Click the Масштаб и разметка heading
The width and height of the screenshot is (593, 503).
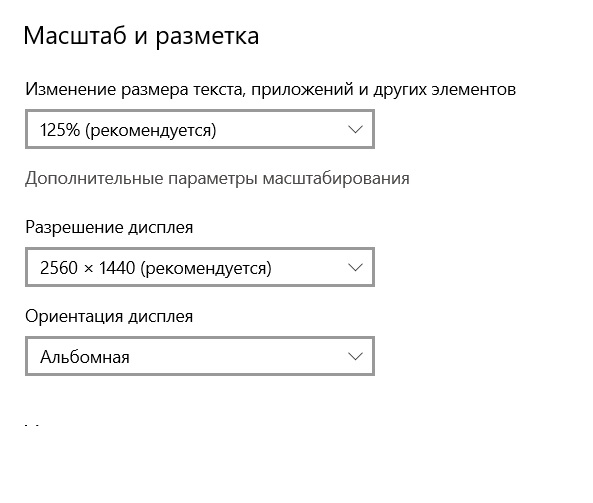point(141,37)
